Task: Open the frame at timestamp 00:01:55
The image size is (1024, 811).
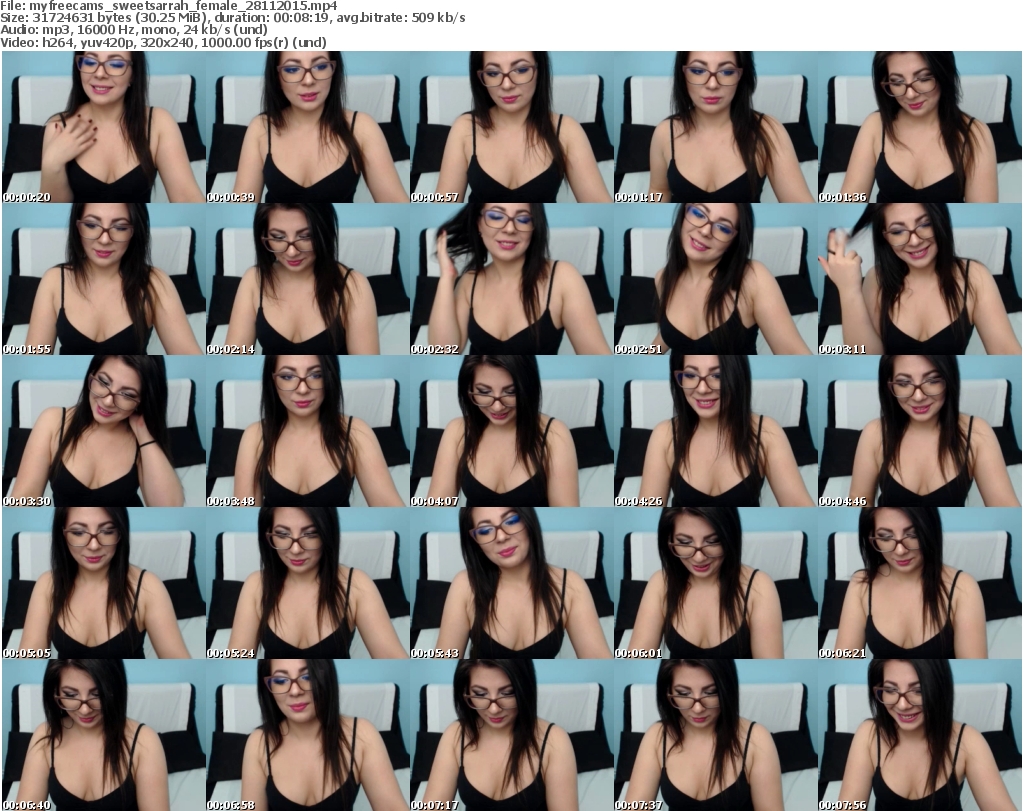Action: 103,279
